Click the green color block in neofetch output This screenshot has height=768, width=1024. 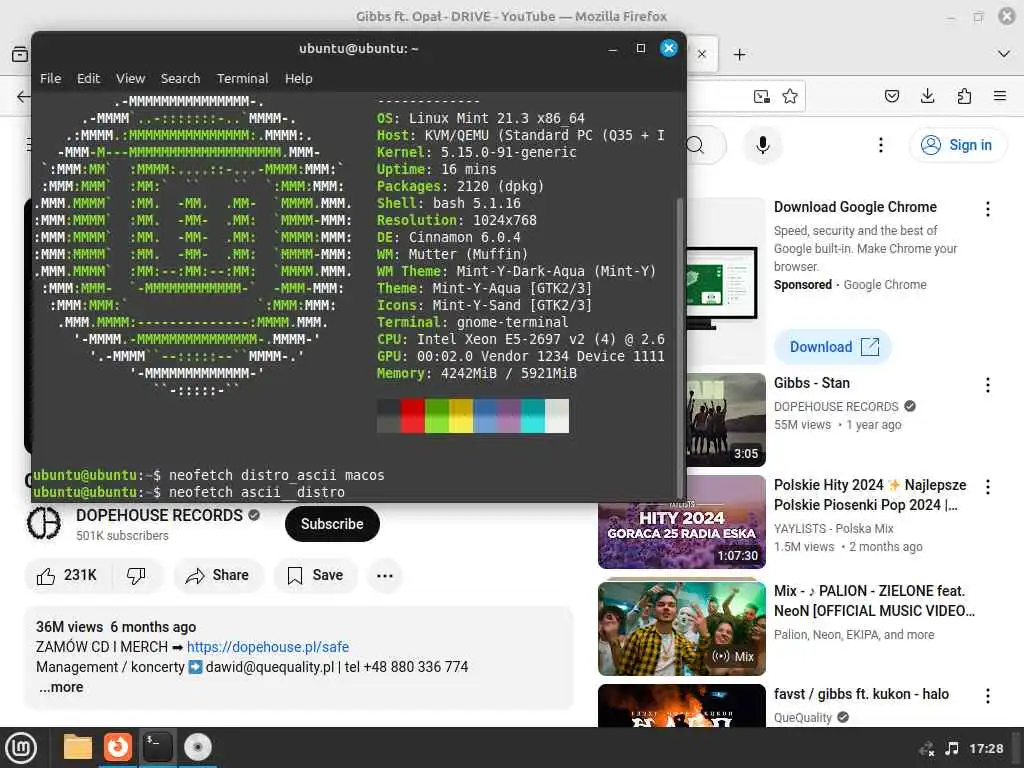point(437,416)
